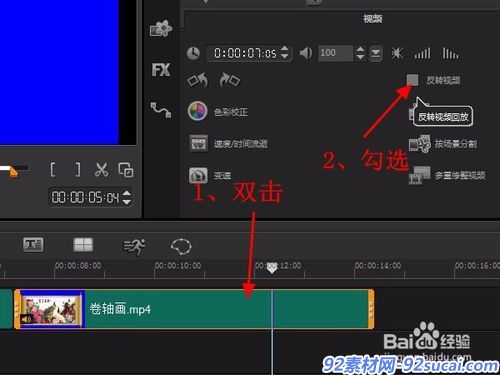Apply audio fade-out
500x375 pixels.
point(450,53)
